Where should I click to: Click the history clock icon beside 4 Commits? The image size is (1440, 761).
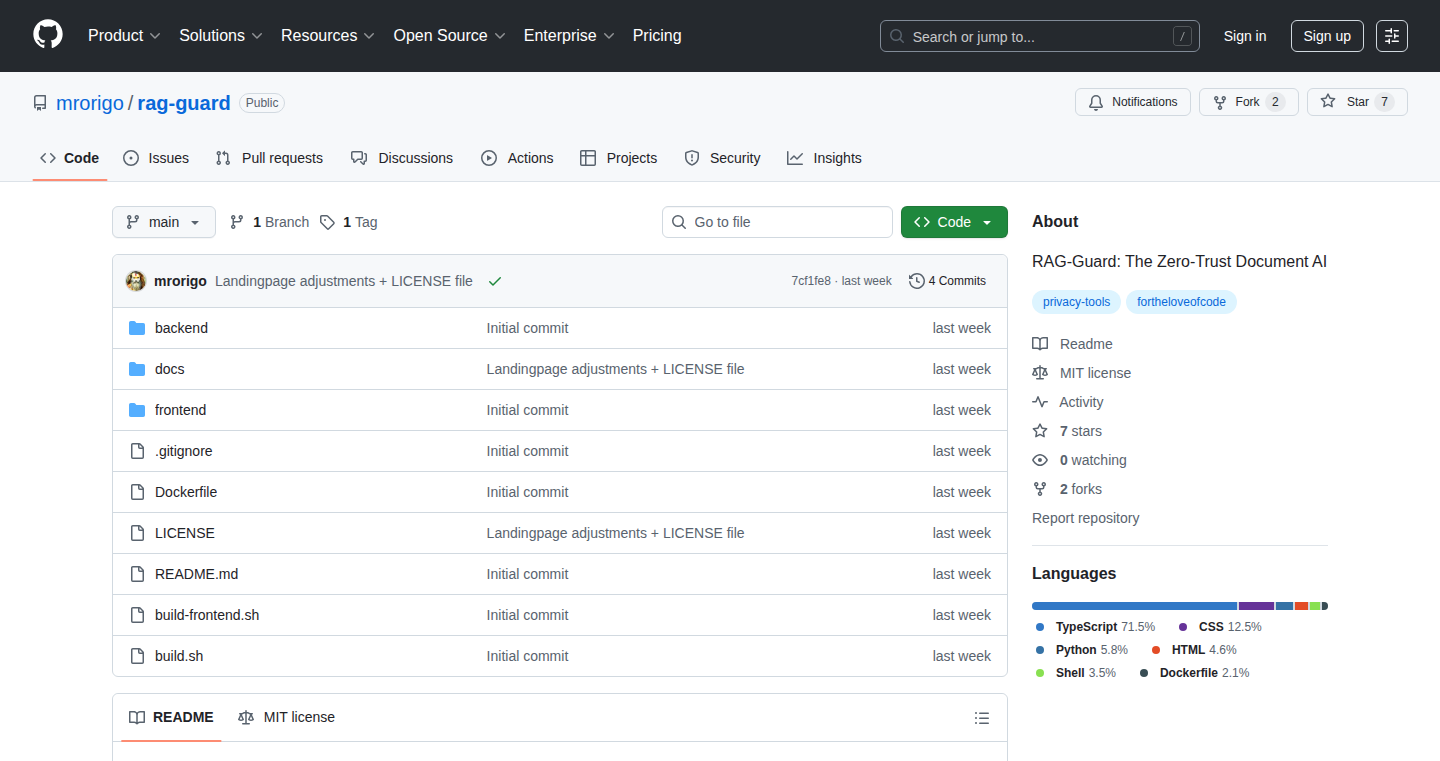(916, 281)
